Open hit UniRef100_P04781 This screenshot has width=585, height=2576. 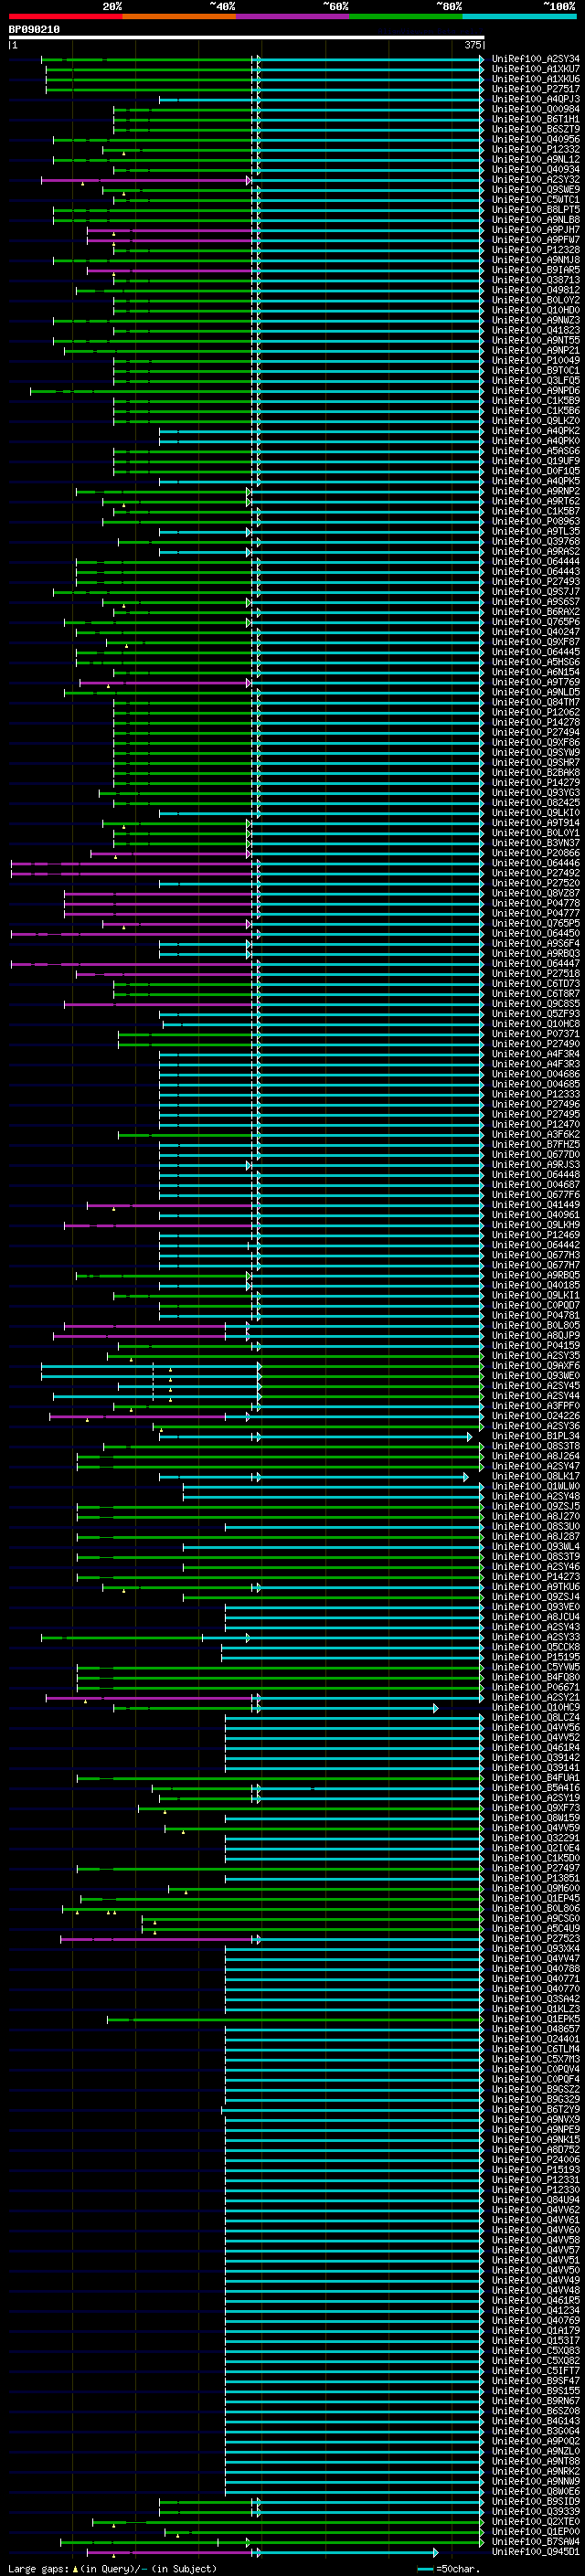click(536, 1316)
